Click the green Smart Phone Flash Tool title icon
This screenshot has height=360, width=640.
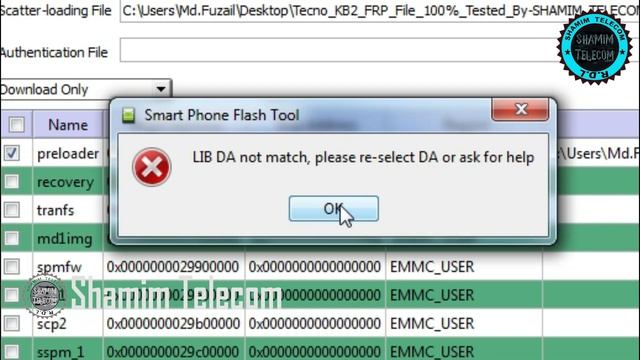[x=129, y=116]
